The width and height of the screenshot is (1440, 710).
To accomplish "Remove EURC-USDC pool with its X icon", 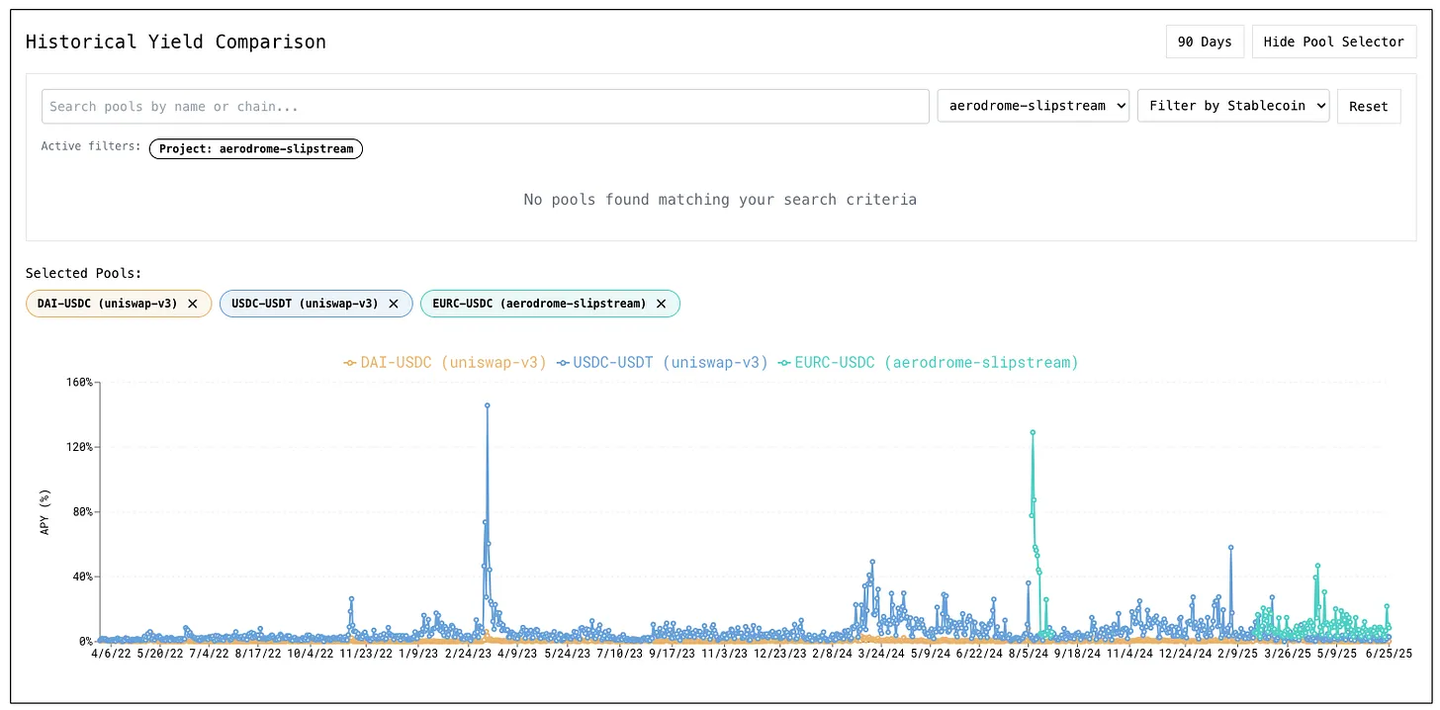I will click(x=661, y=303).
